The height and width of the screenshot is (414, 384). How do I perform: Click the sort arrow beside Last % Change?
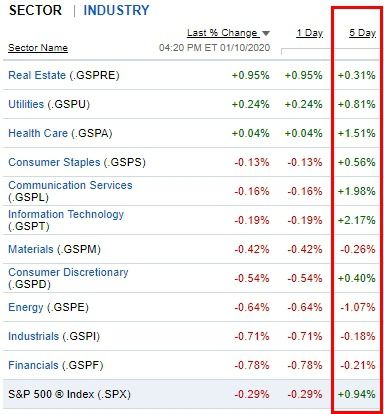(266, 33)
